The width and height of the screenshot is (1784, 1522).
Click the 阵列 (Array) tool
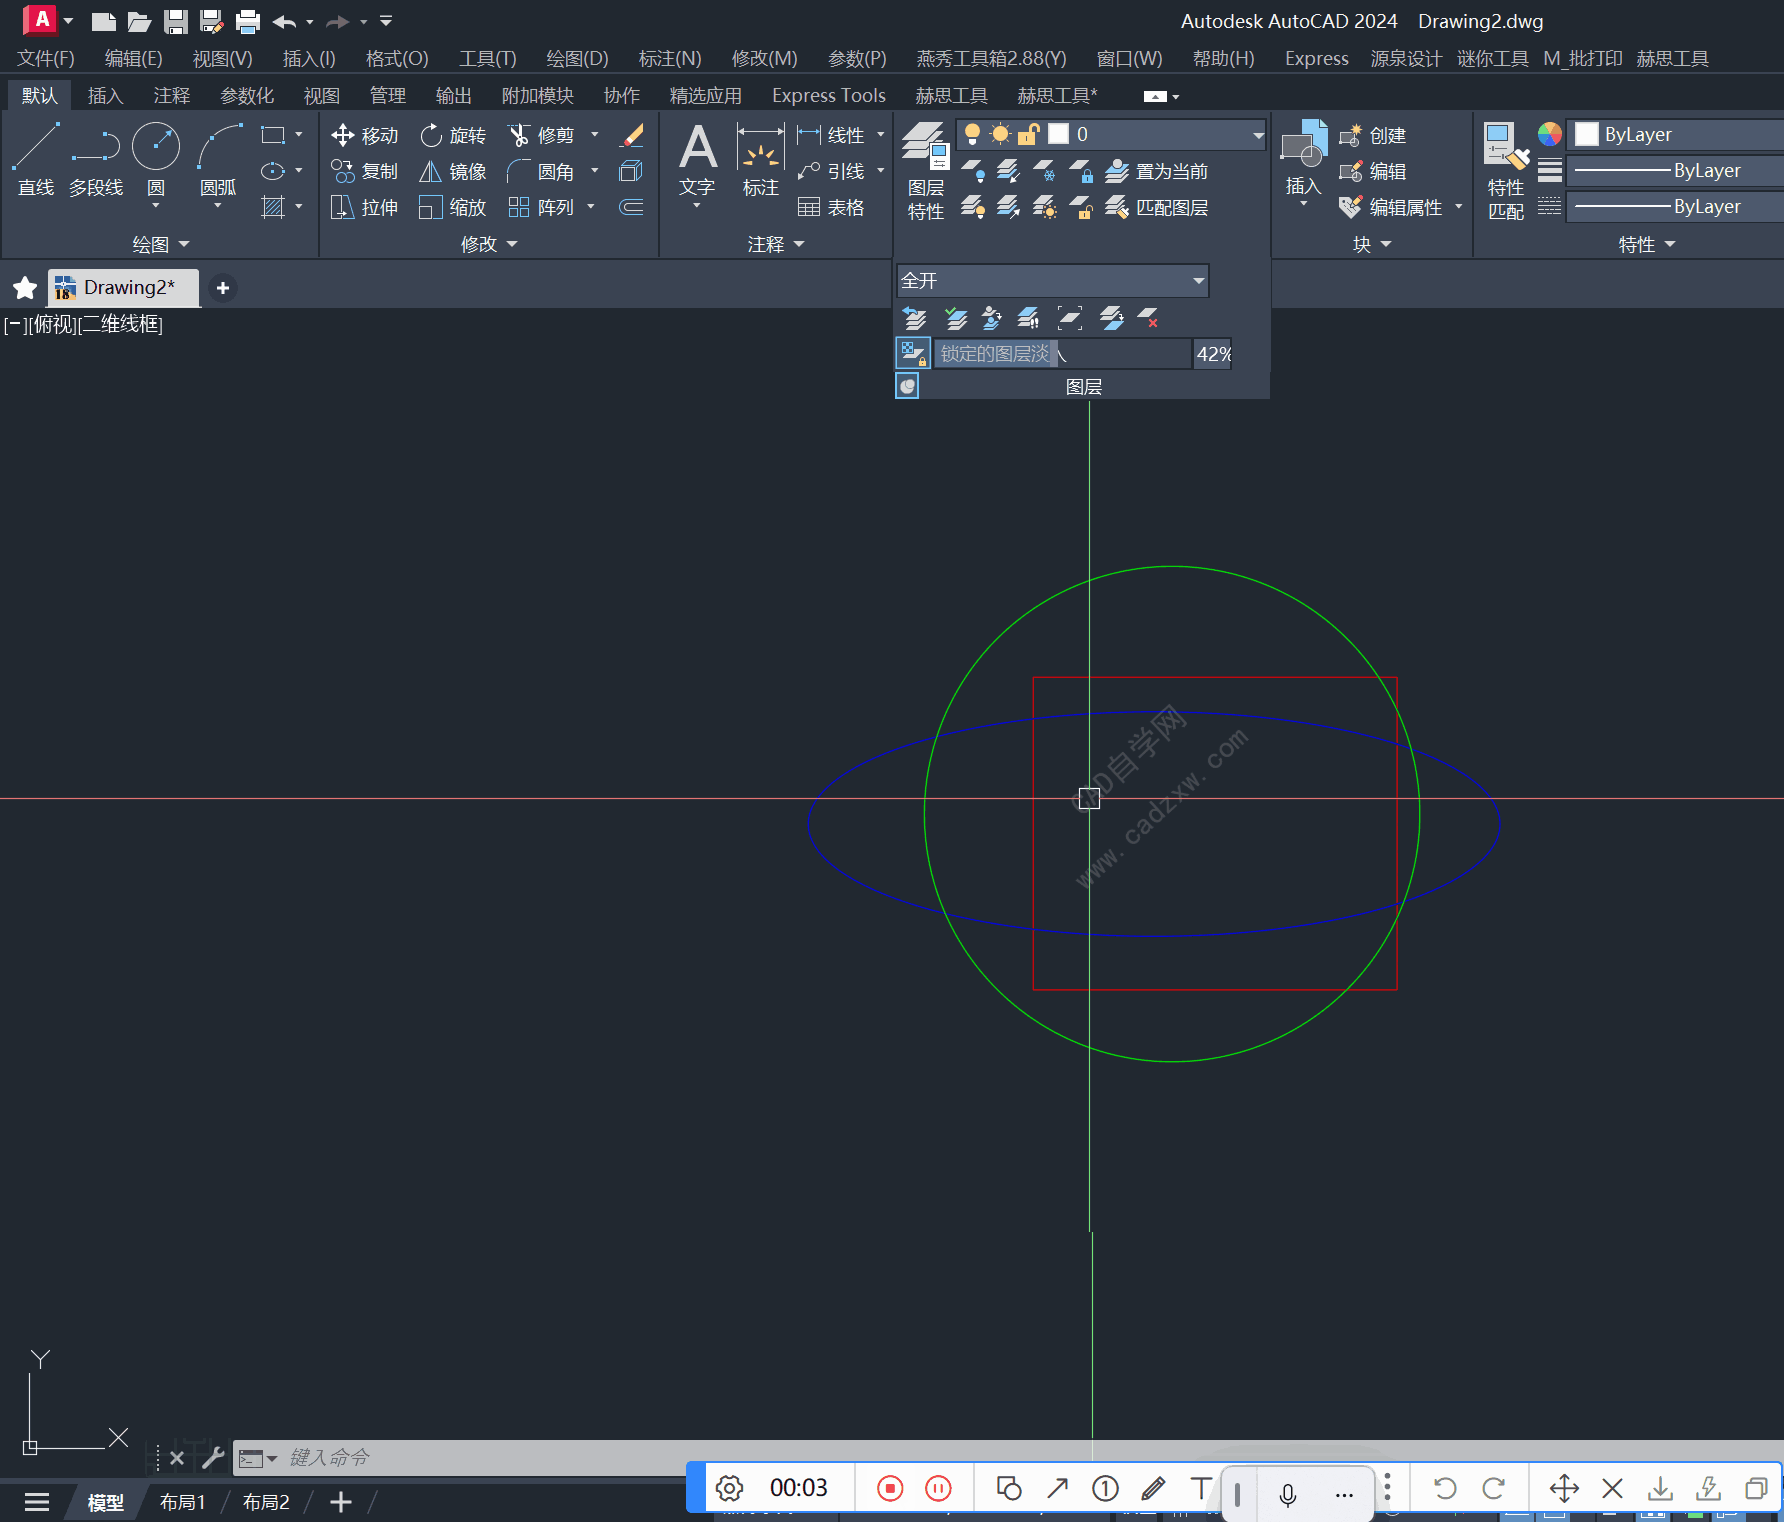click(x=541, y=207)
